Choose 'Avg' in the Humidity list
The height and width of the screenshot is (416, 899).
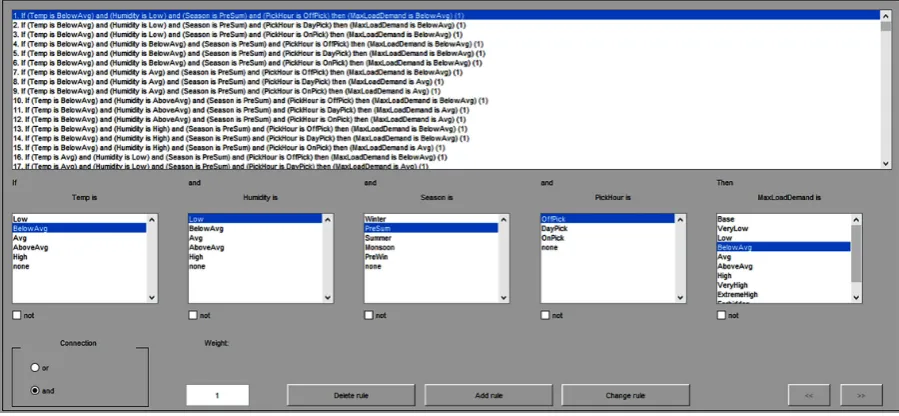[256, 238]
